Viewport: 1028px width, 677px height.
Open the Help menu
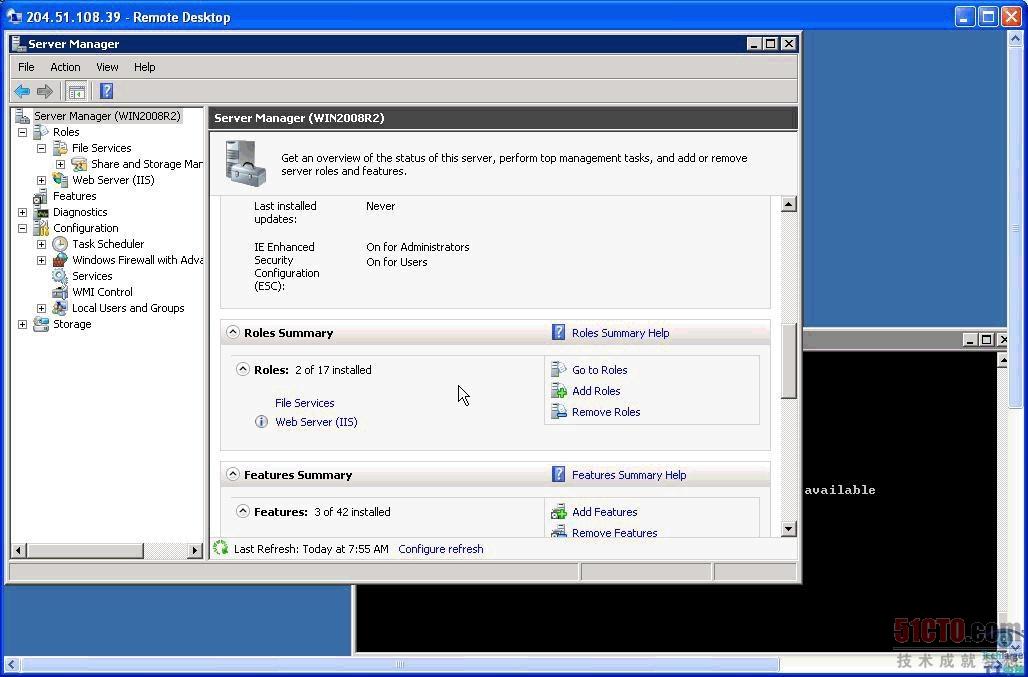(144, 67)
